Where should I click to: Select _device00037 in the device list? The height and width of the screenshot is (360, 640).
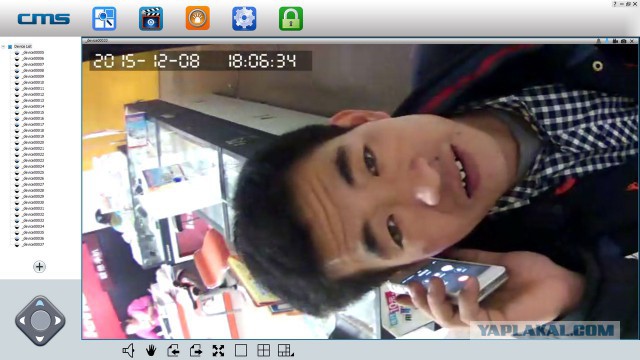point(33,244)
